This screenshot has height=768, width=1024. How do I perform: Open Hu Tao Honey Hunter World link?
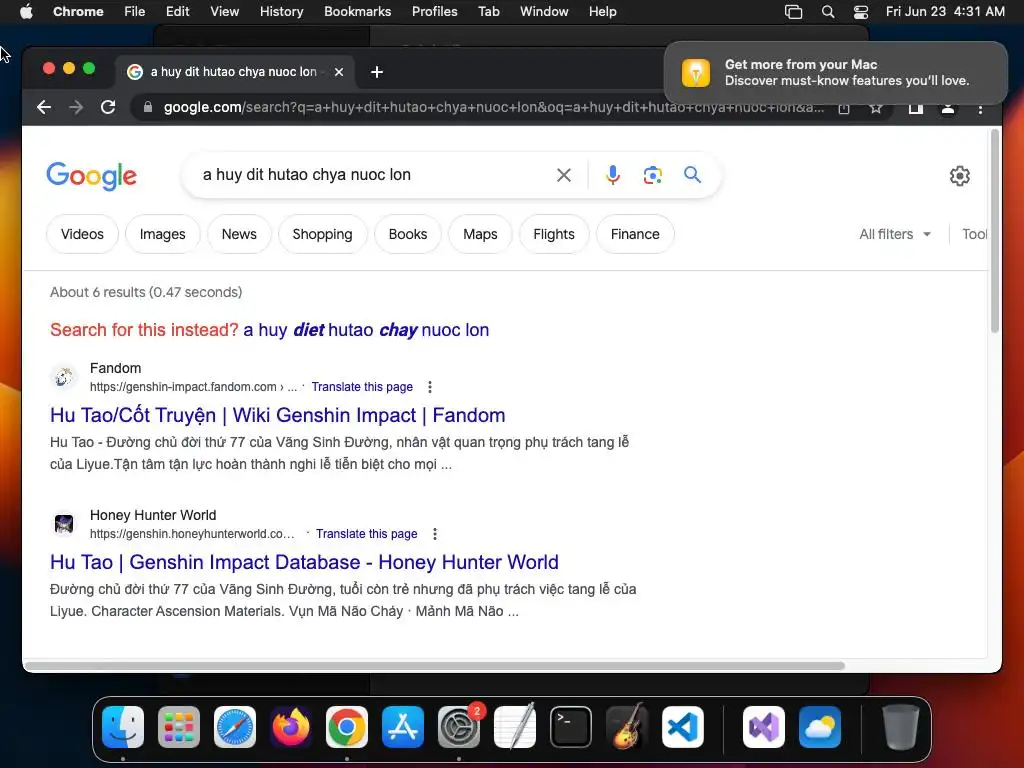[304, 562]
